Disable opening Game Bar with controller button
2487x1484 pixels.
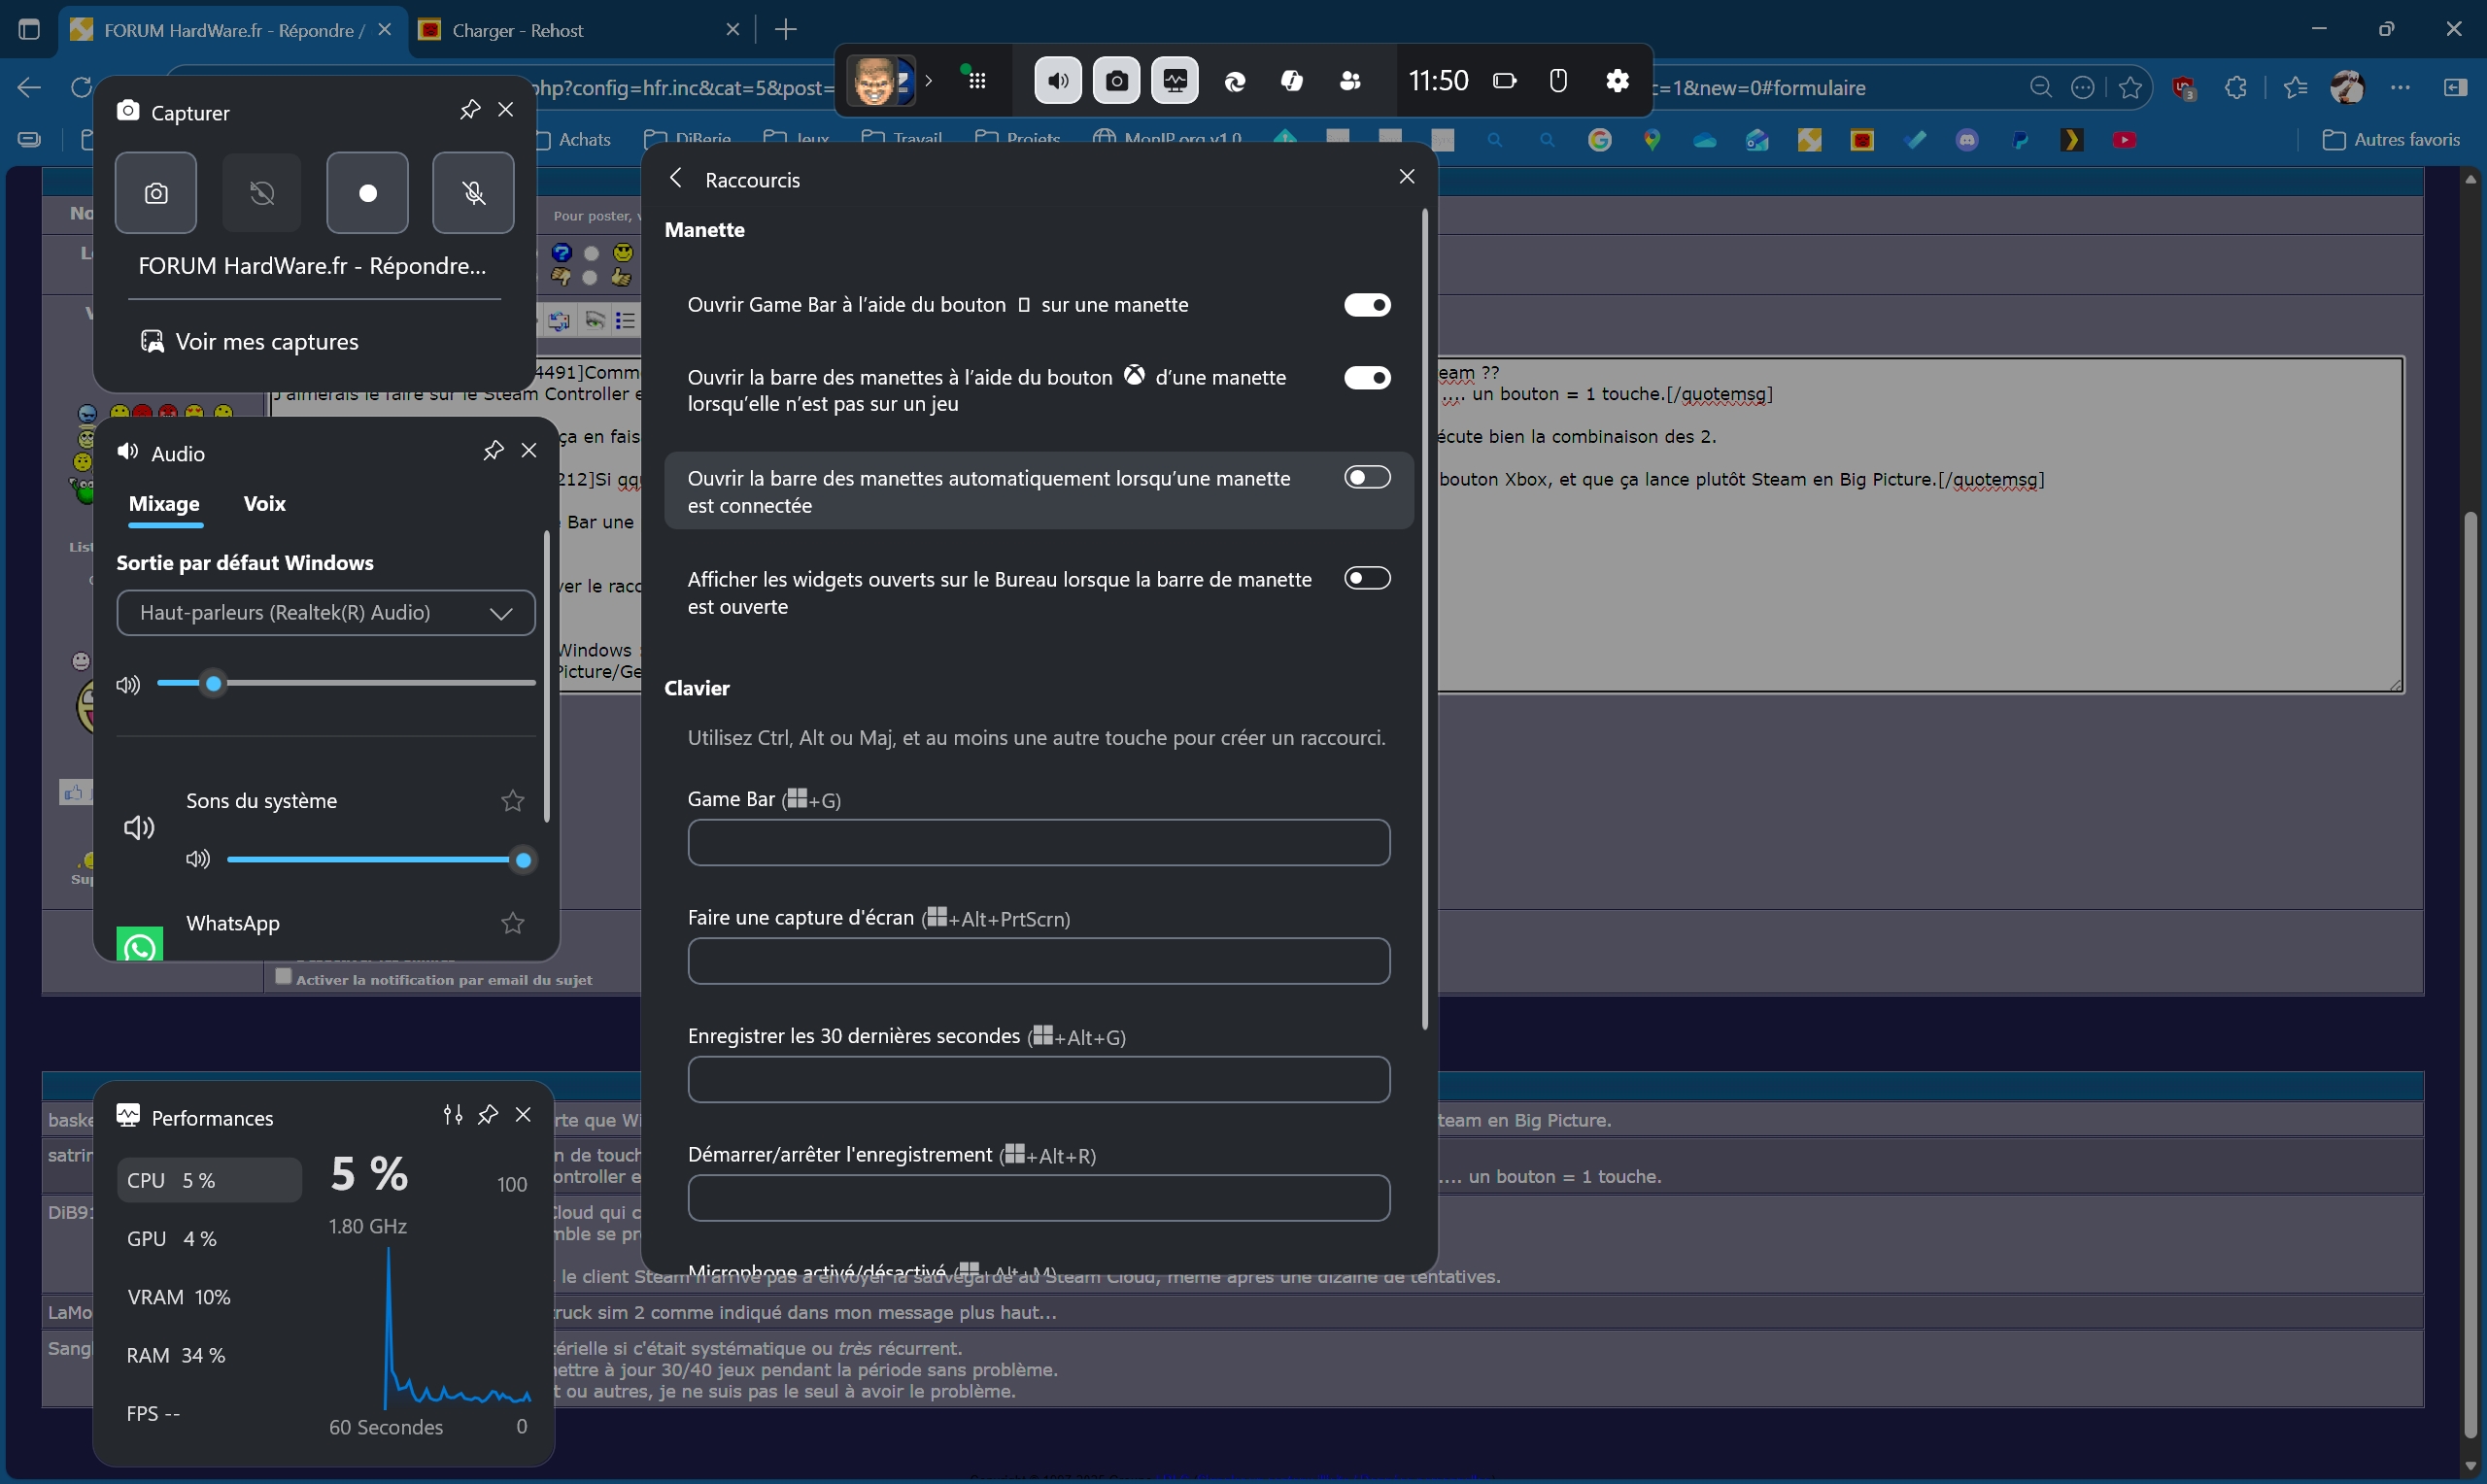click(1366, 305)
